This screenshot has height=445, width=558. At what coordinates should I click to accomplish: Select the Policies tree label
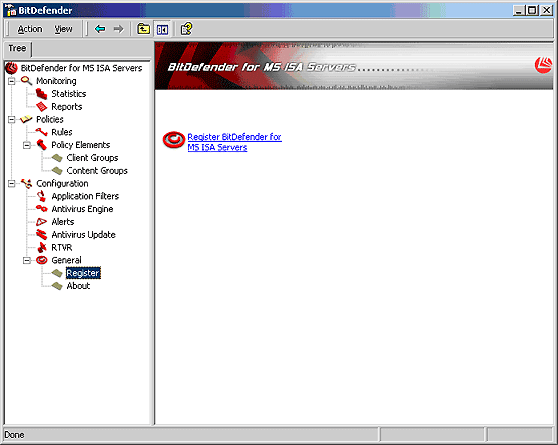click(x=50, y=119)
